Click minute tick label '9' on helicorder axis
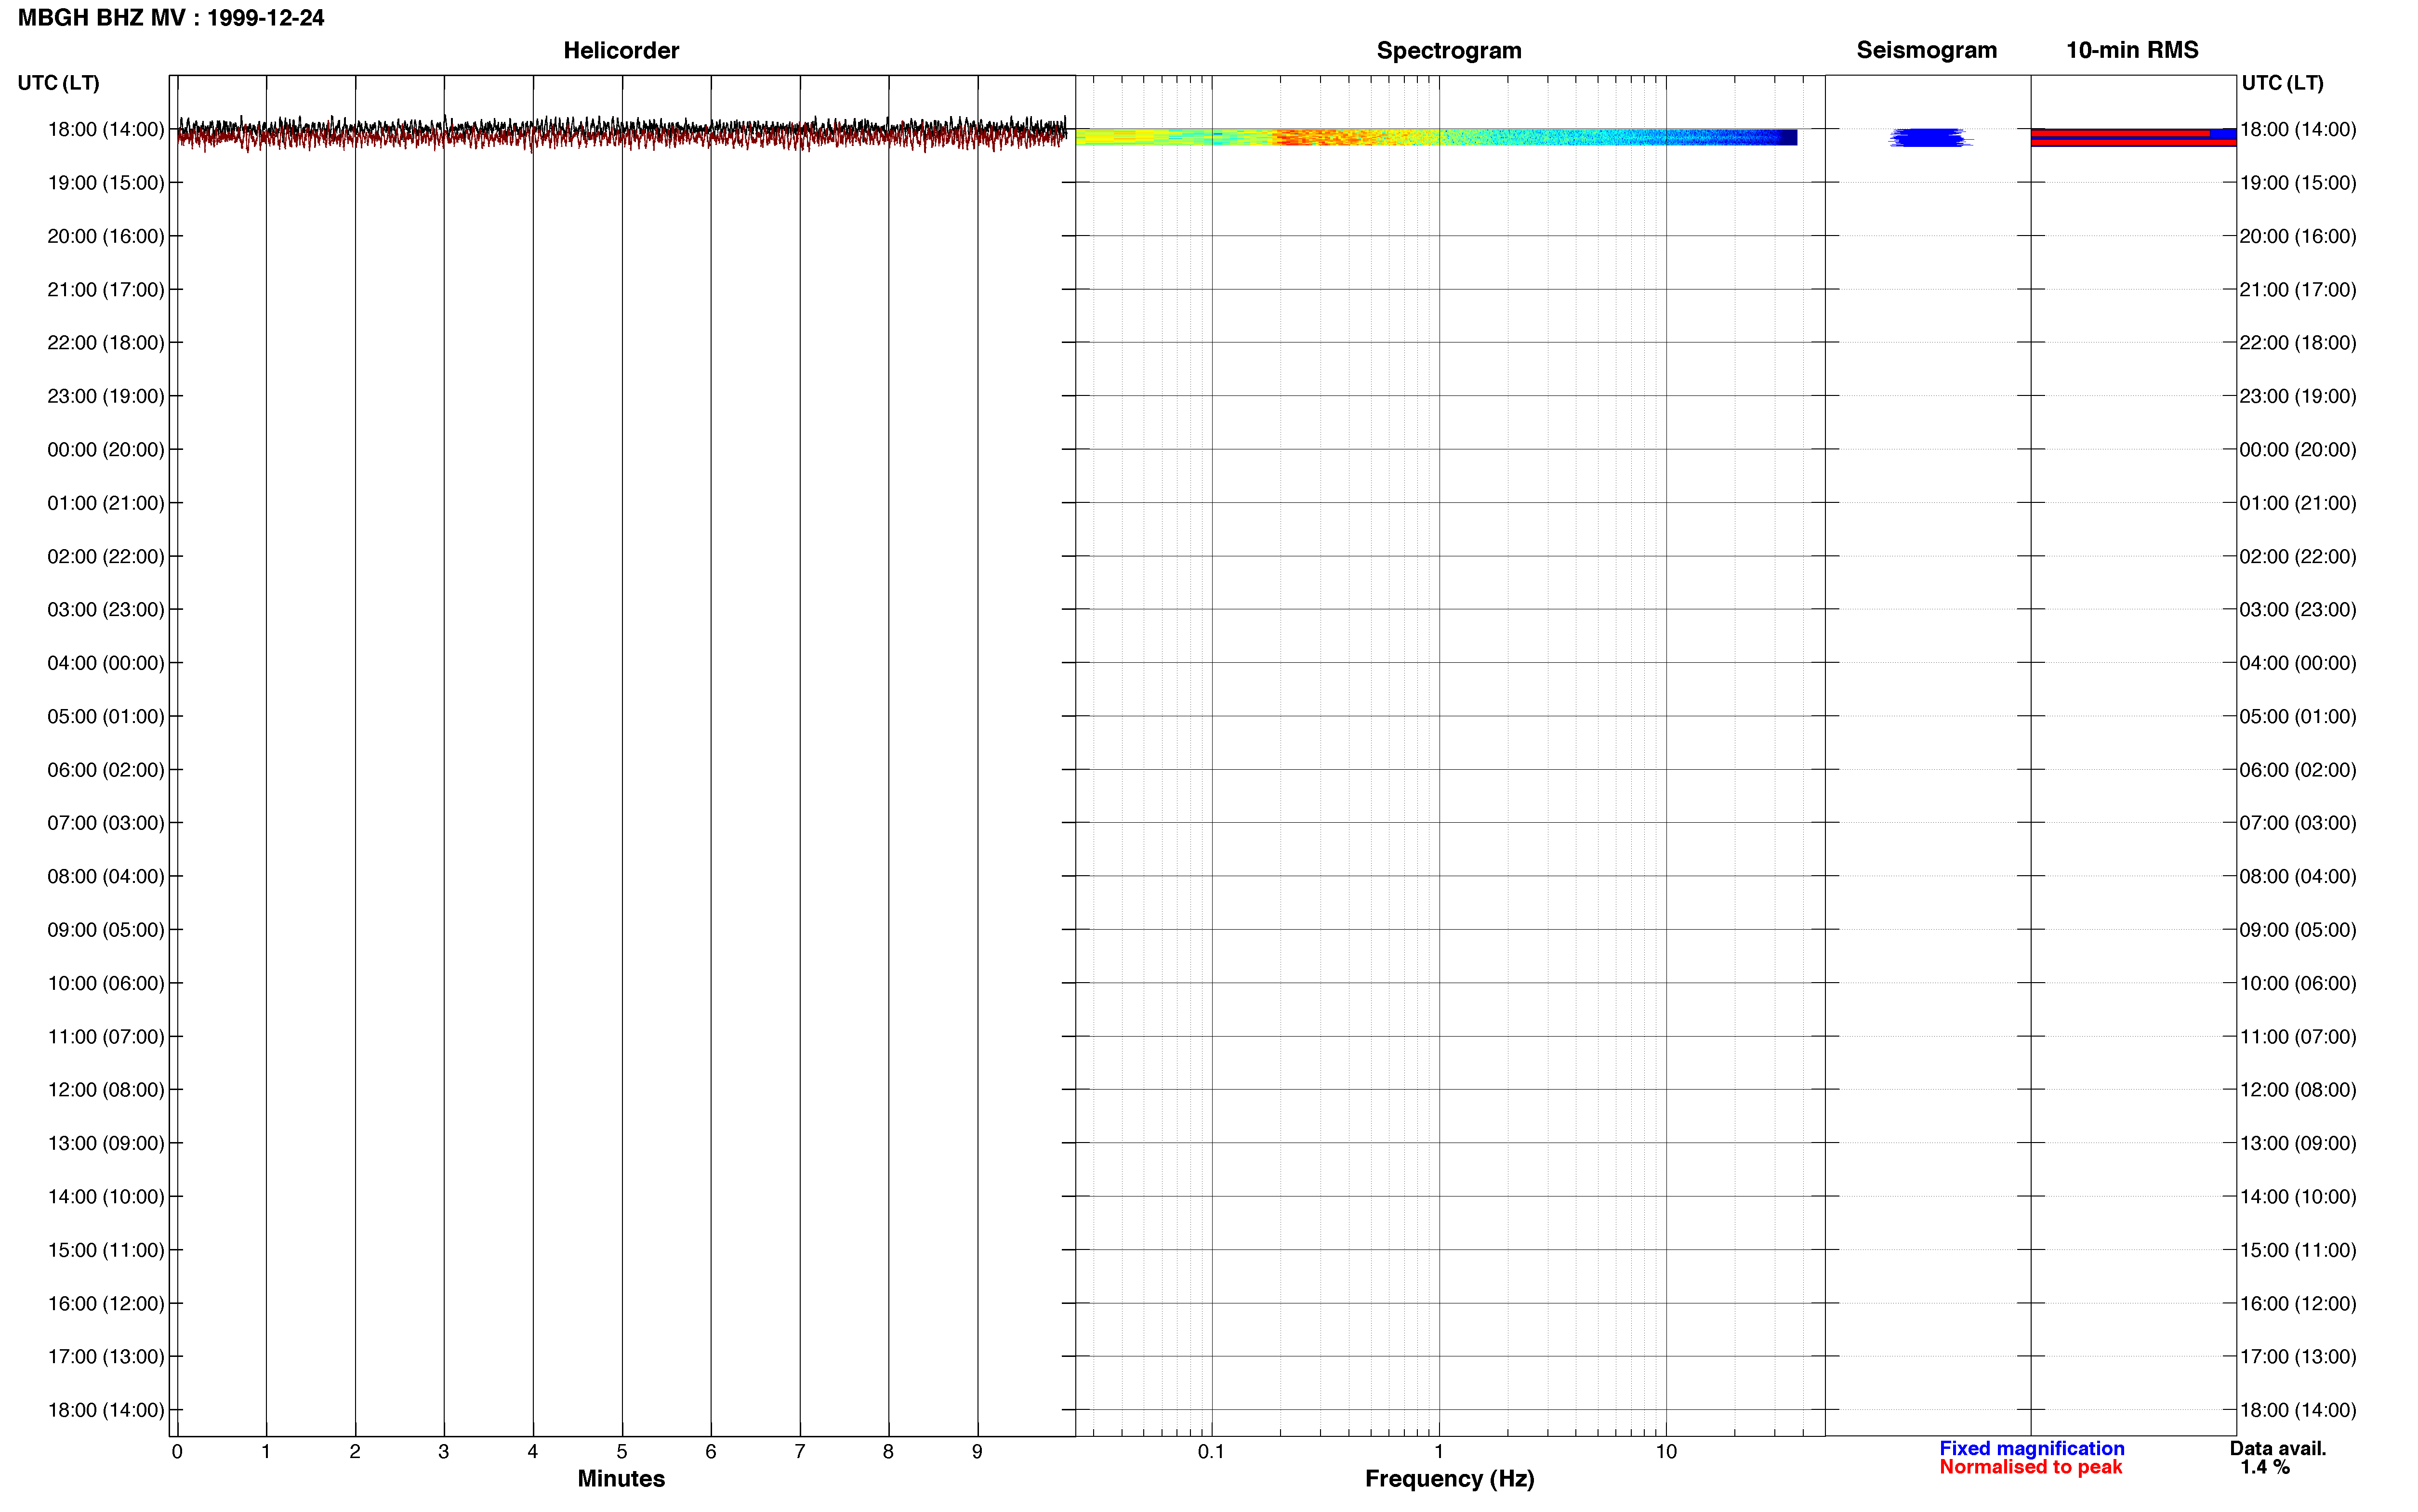The height and width of the screenshot is (1512, 2418). coord(977,1452)
